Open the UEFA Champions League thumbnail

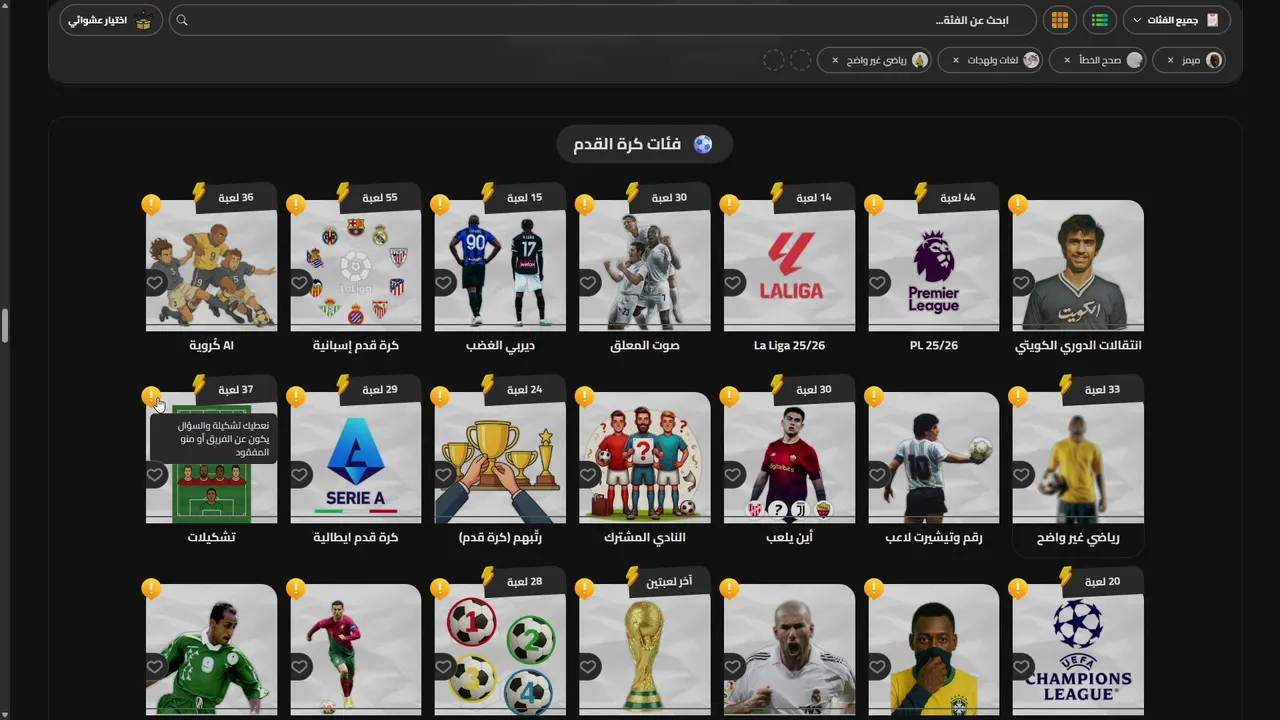click(1078, 648)
